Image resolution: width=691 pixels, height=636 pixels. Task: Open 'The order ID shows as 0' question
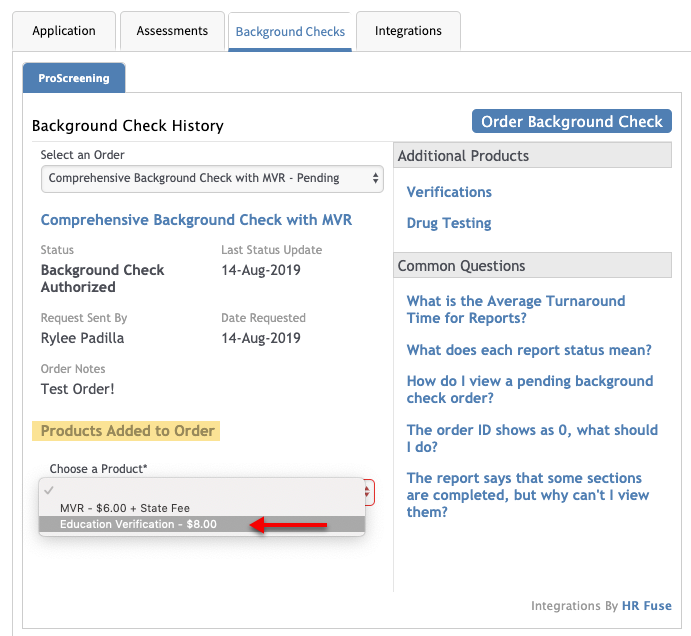point(532,438)
